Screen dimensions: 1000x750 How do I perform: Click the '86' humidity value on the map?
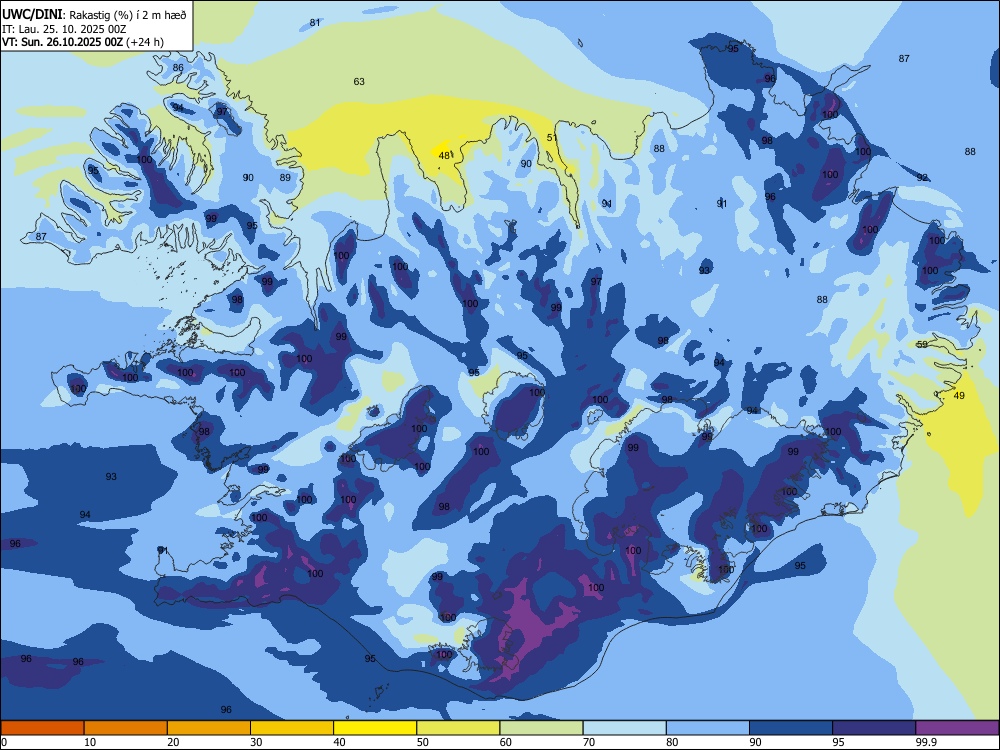178,68
